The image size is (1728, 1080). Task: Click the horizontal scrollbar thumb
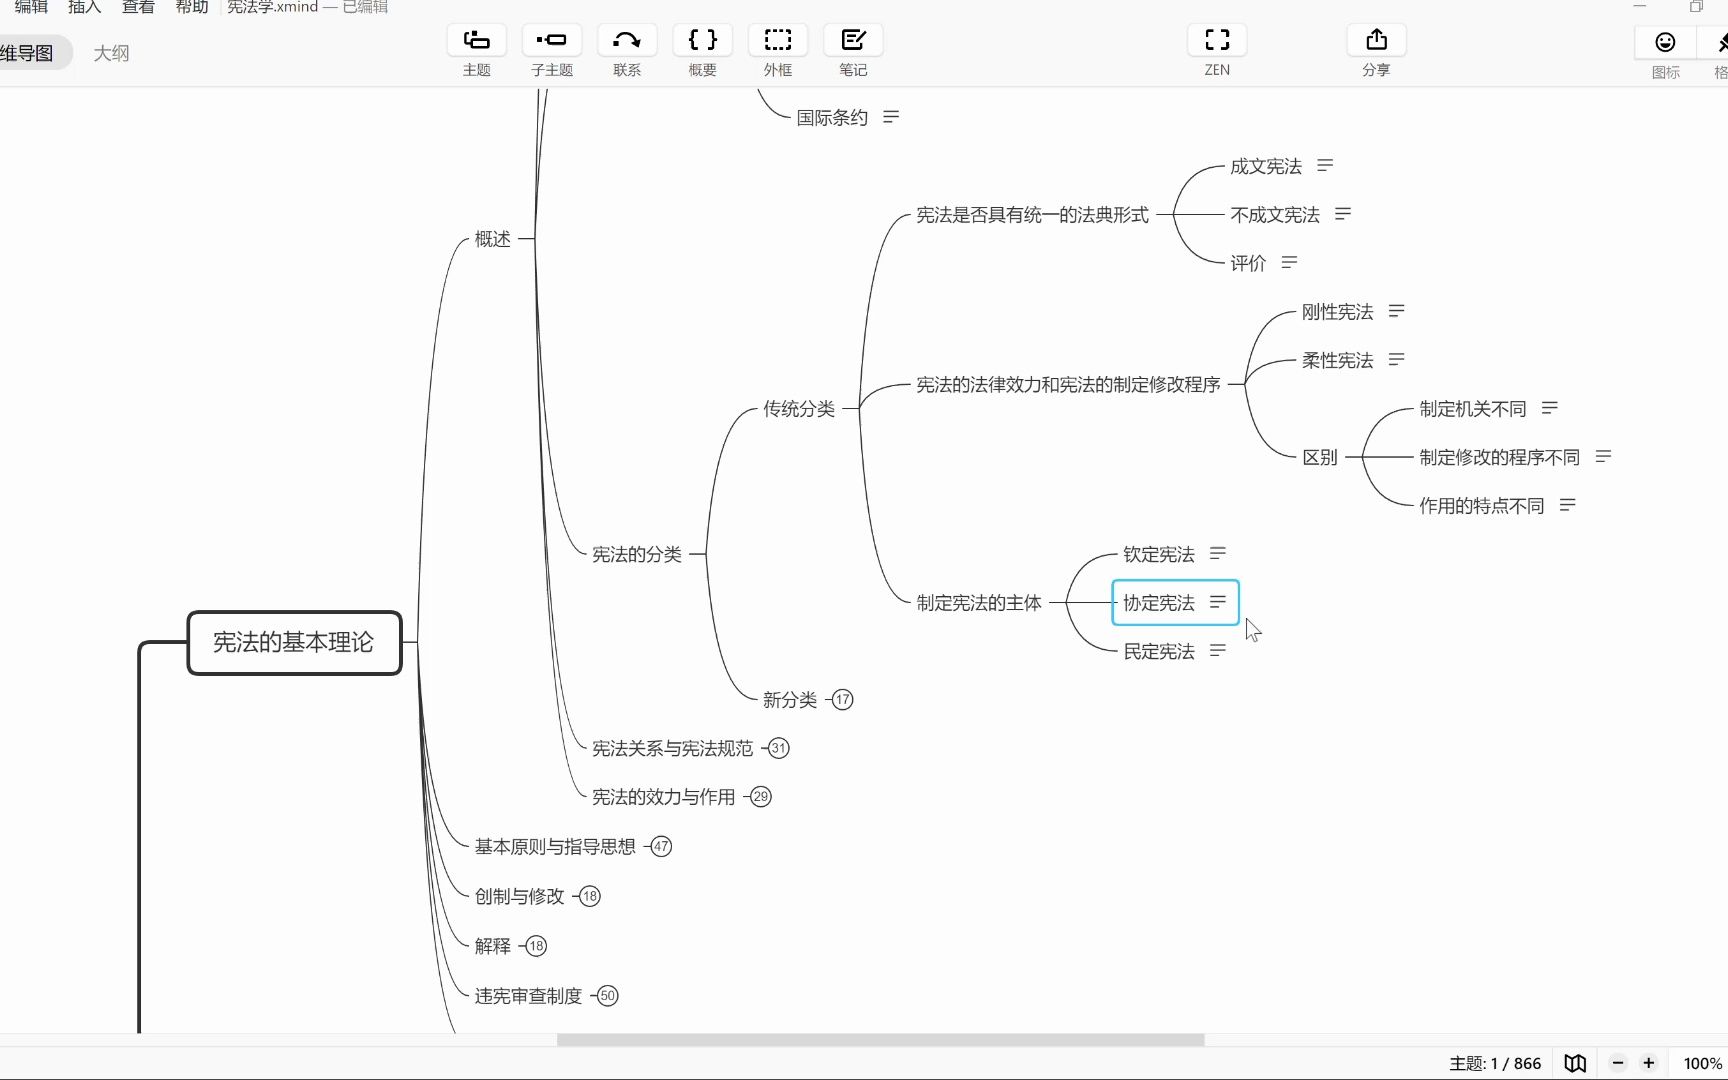coord(880,1040)
